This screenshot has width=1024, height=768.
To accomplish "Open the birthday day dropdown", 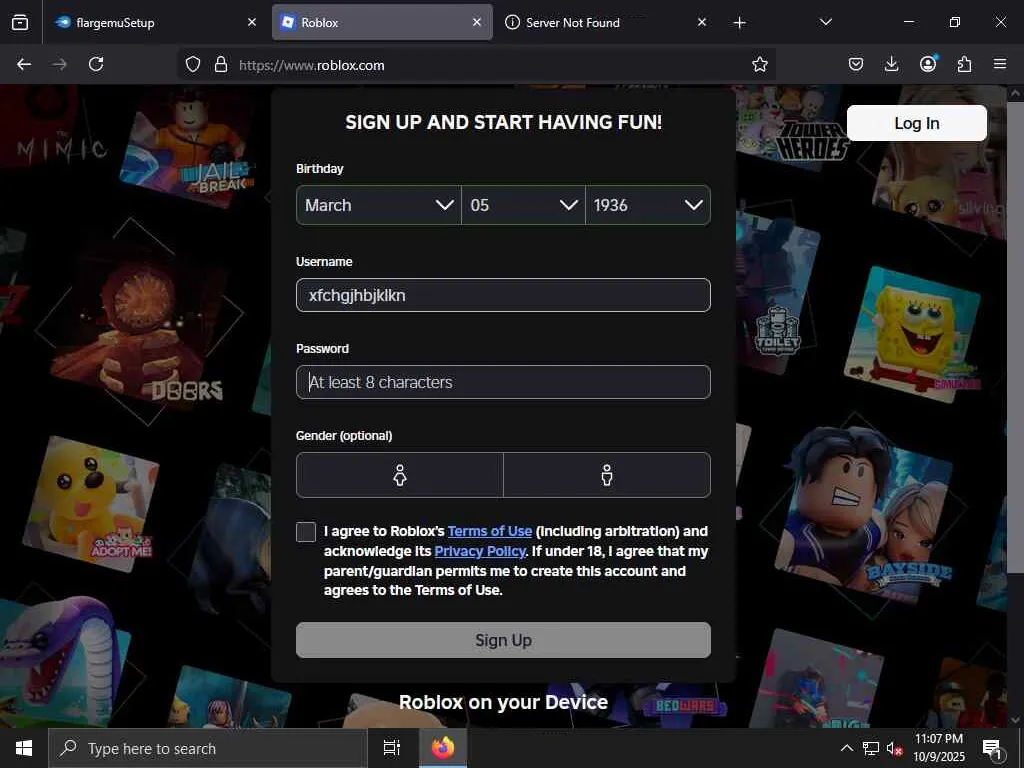I will click(x=523, y=205).
